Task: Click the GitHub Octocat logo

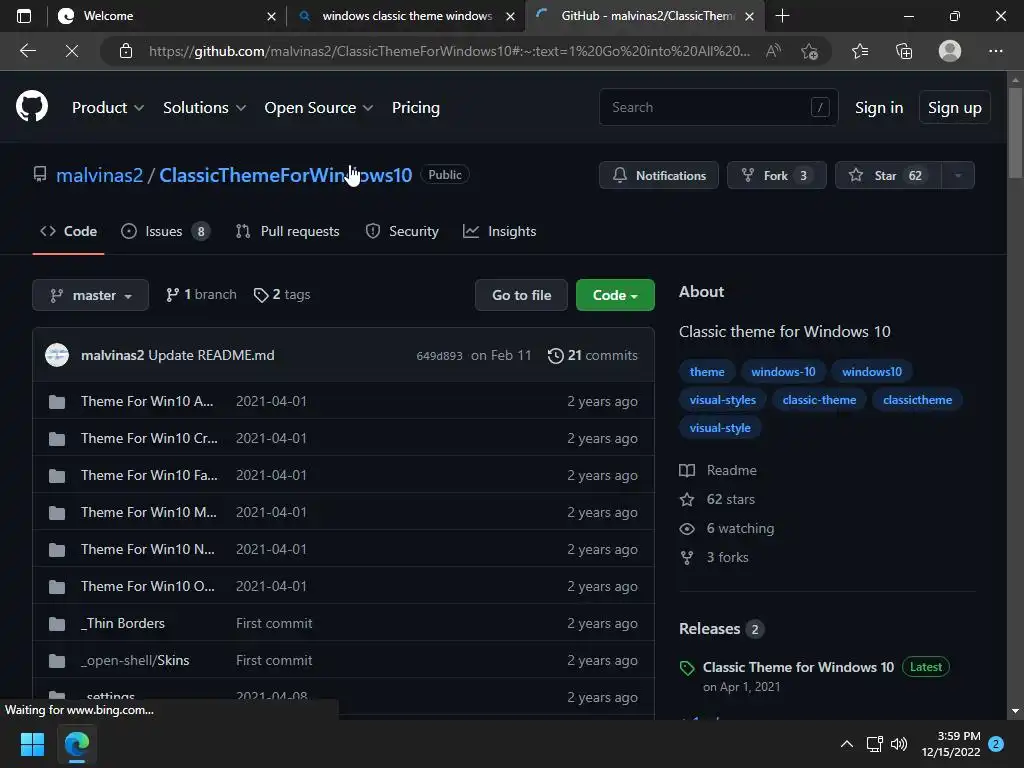Action: coord(31,106)
